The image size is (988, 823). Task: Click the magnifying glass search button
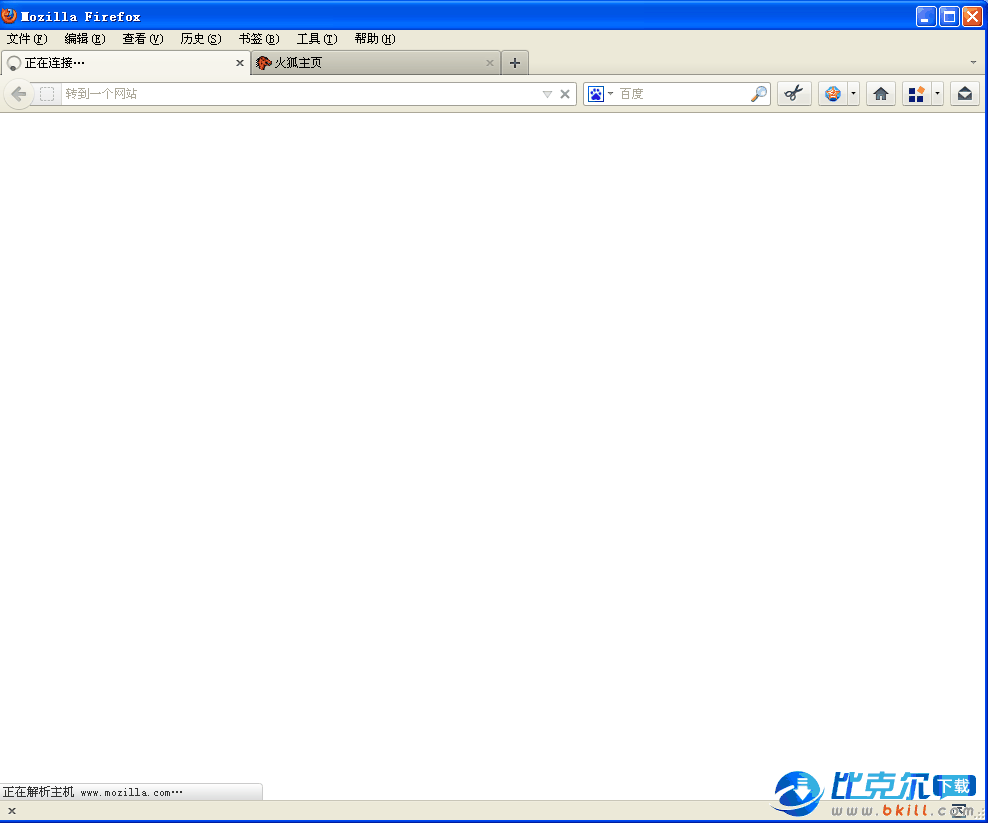tap(759, 94)
